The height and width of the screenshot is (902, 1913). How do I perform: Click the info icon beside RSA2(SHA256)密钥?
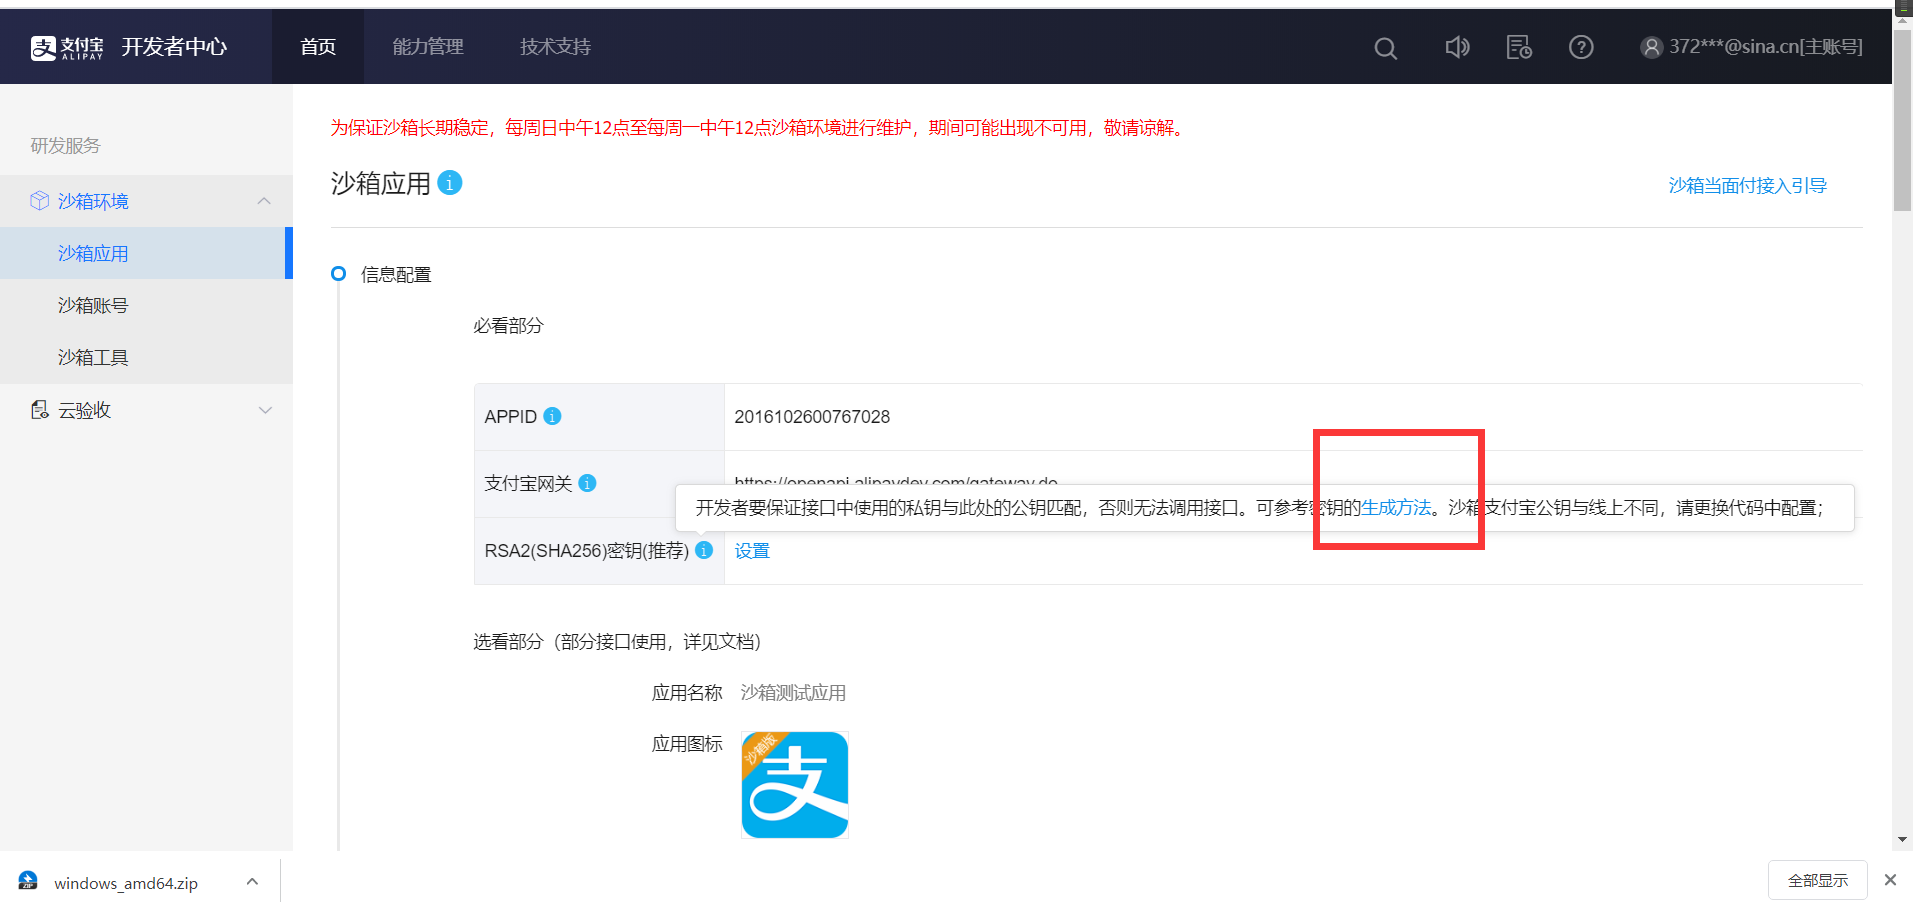pos(704,550)
